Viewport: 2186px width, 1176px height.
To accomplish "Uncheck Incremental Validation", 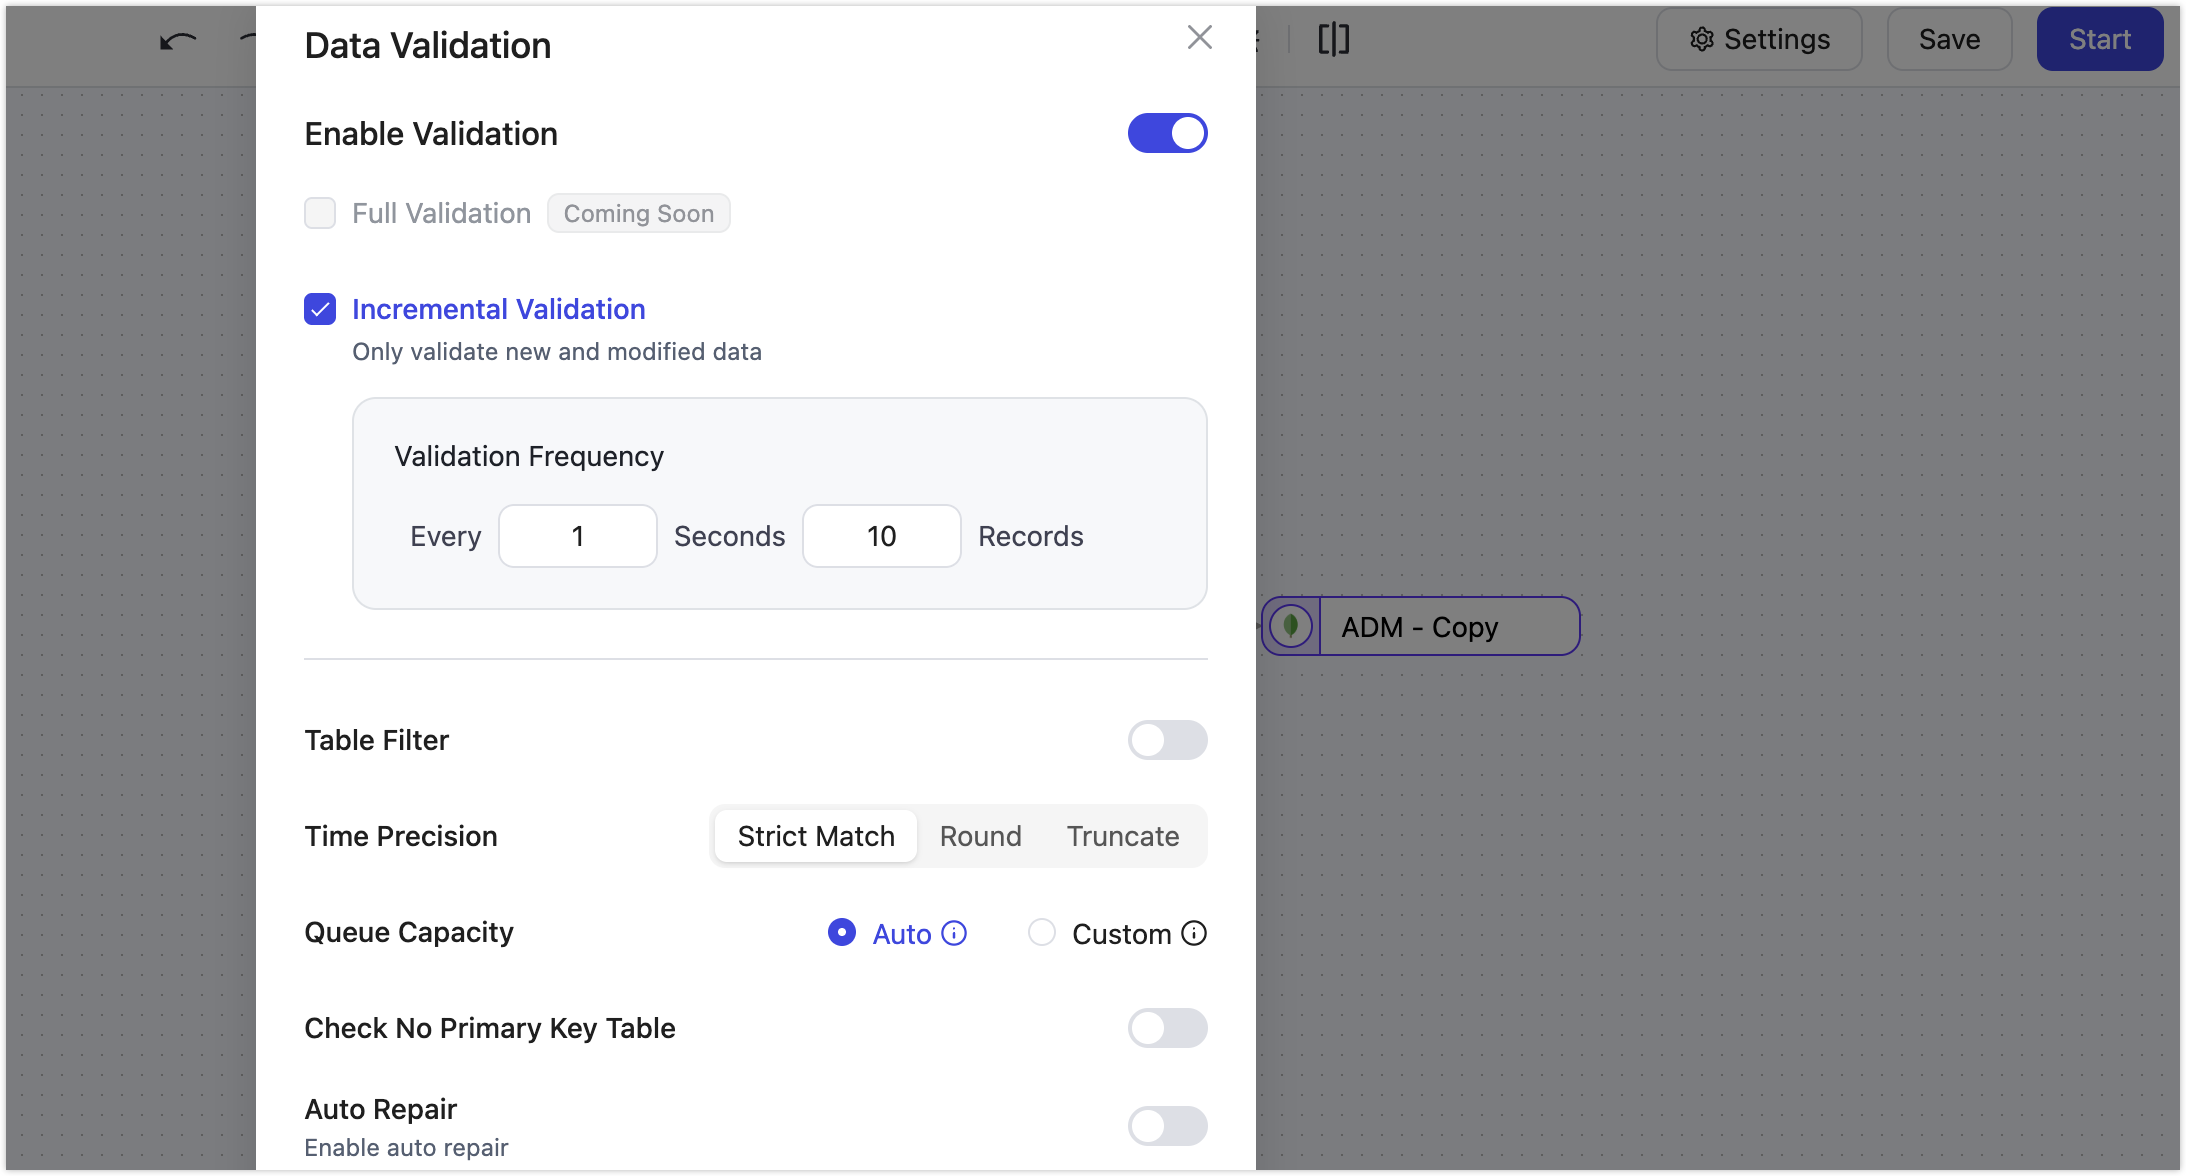I will click(319, 309).
